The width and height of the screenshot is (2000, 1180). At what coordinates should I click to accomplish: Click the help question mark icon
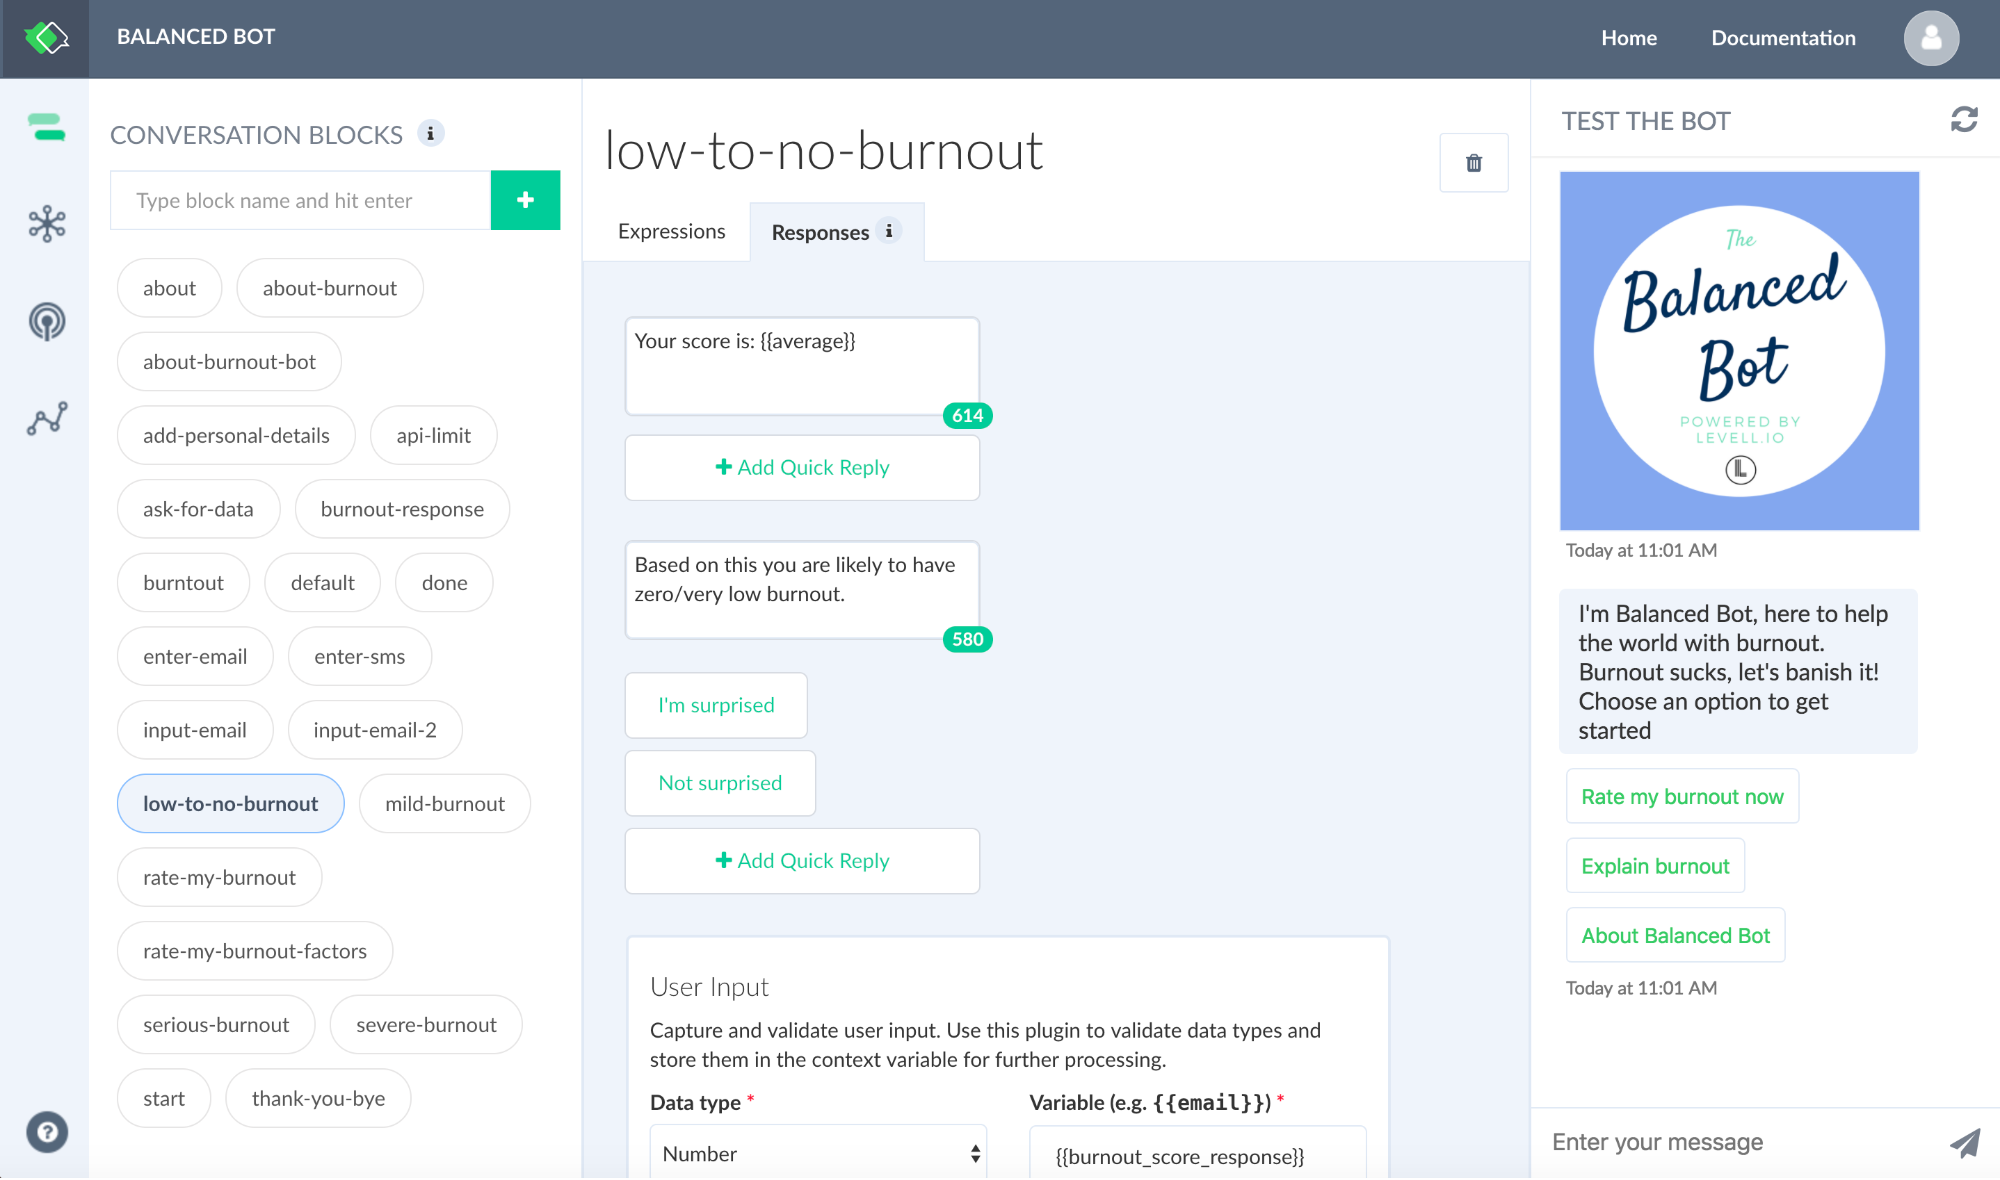pos(46,1132)
